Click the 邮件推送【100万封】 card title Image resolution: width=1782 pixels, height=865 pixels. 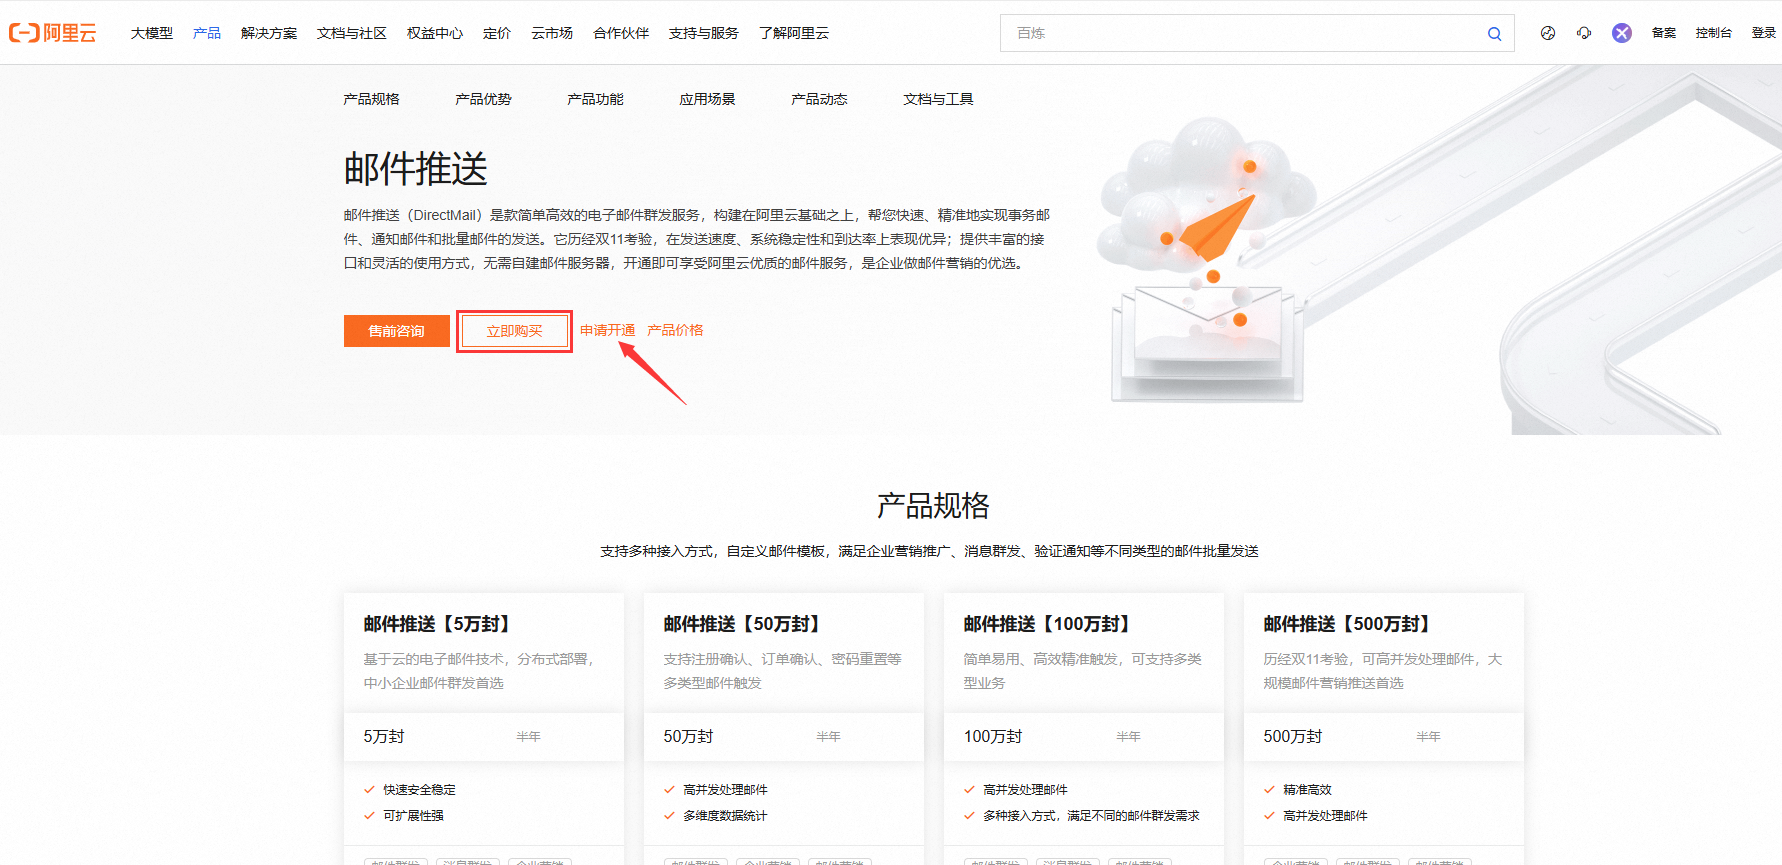[1047, 624]
